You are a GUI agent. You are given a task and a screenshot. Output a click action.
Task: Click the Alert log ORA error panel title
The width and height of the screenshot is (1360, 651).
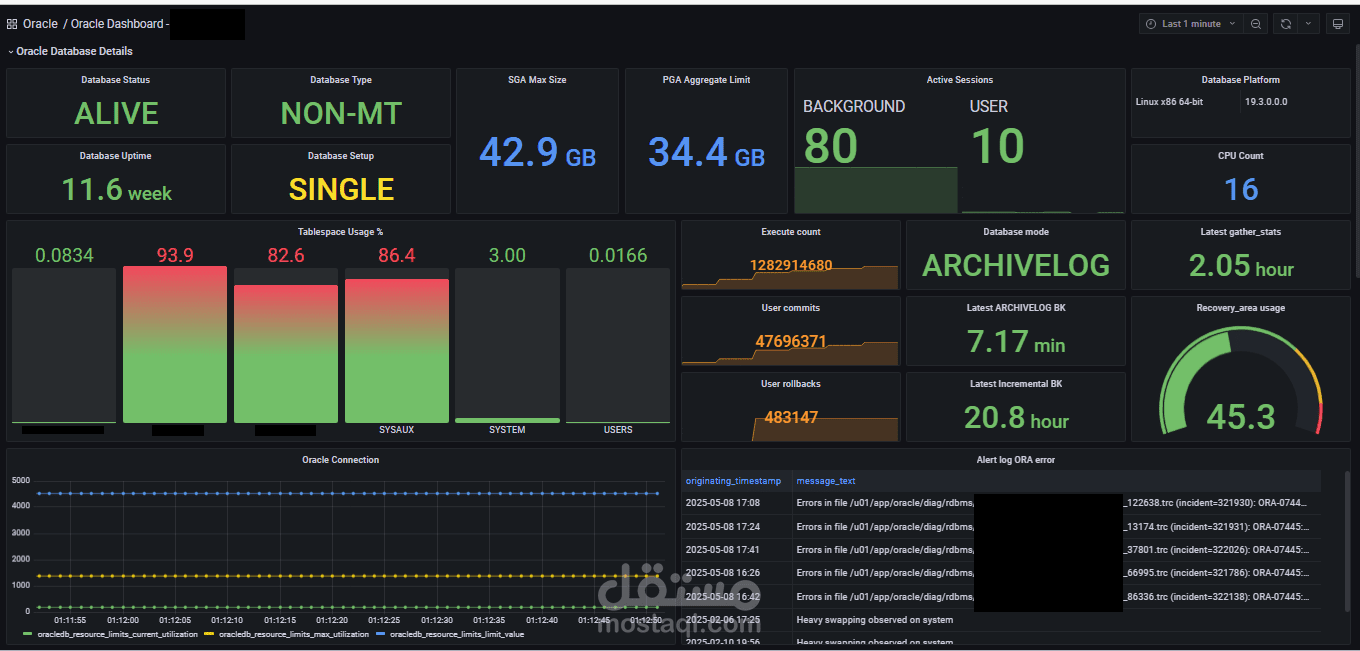(1016, 460)
